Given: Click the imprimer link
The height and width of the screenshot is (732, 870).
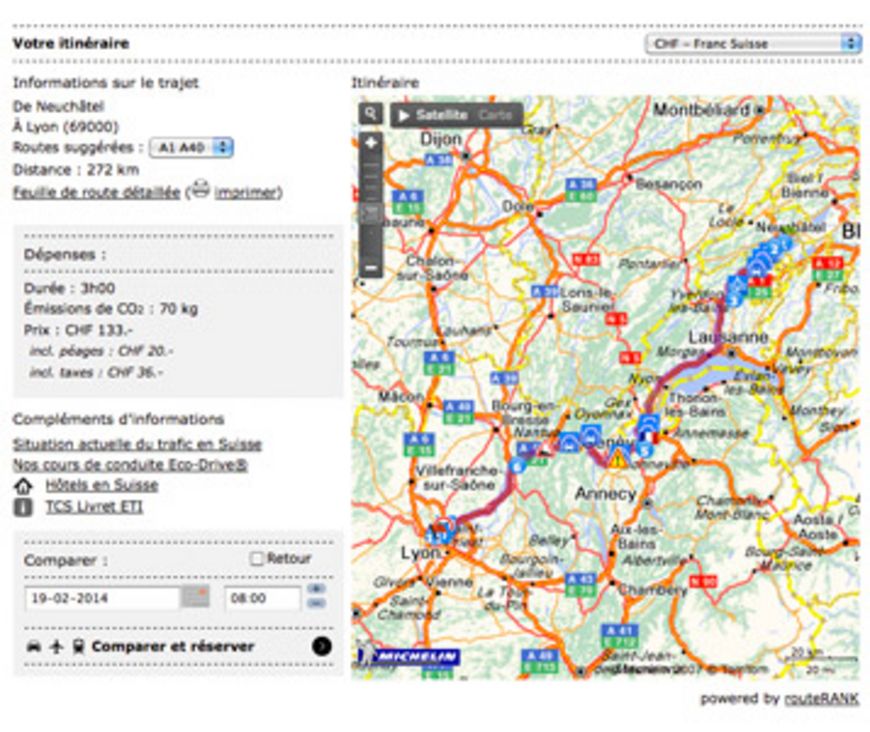Looking at the screenshot, I should pos(246,193).
